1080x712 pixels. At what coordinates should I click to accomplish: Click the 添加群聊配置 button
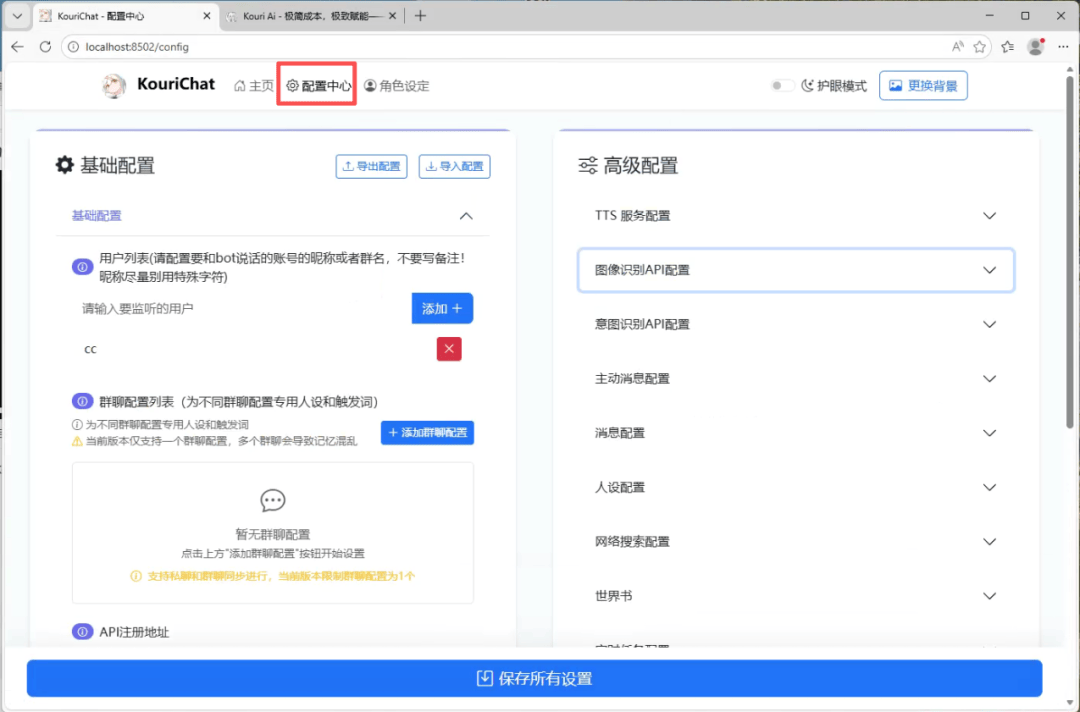(x=427, y=433)
